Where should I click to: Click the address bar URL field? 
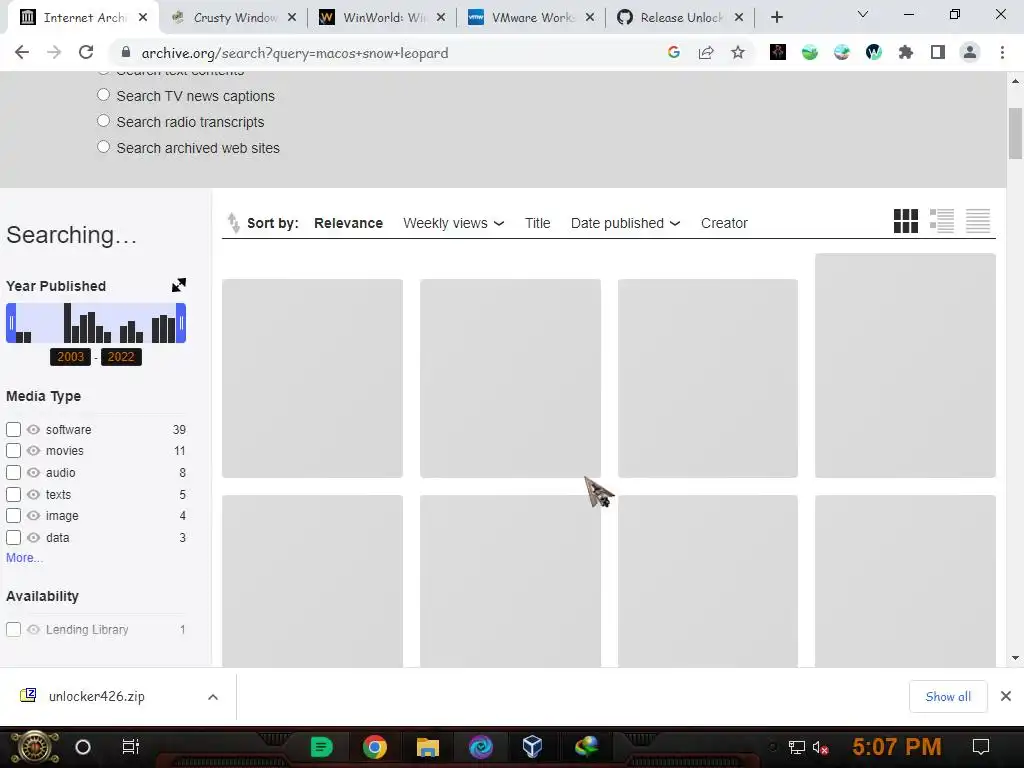[x=392, y=53]
